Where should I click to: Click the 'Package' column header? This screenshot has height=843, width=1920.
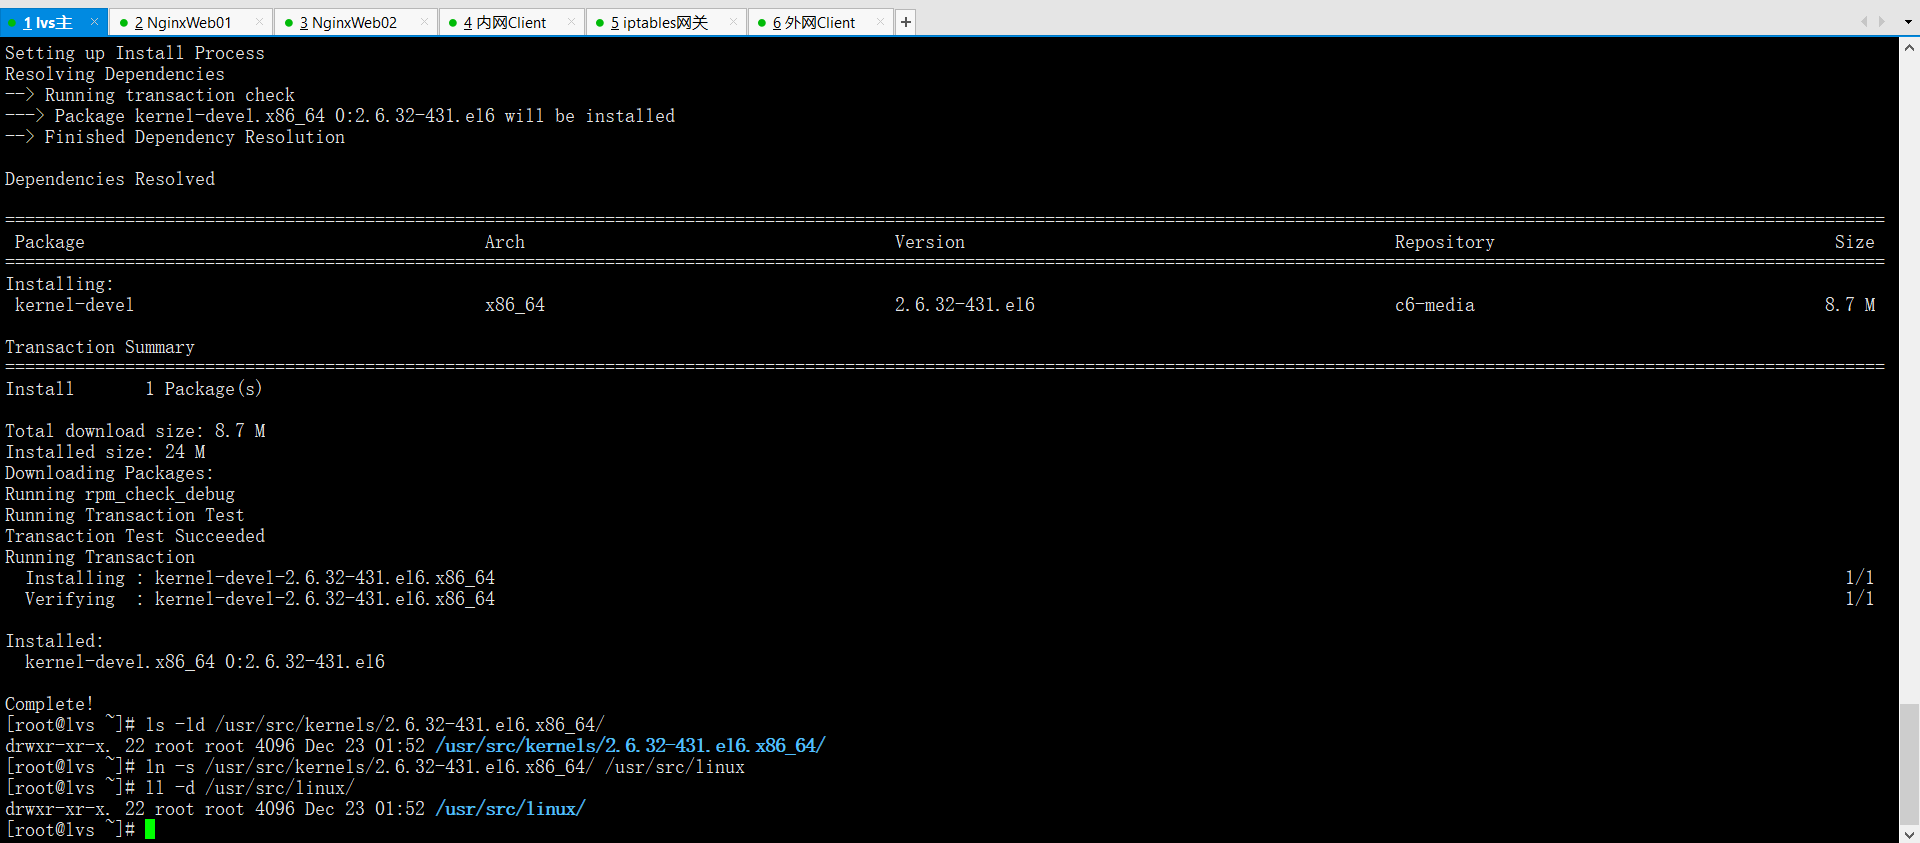[x=49, y=241]
